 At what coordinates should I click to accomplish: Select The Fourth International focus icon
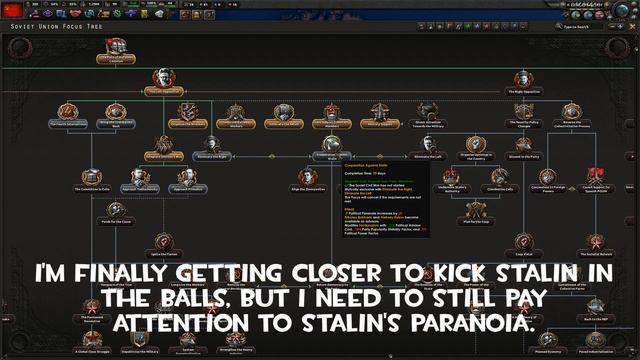(68, 112)
